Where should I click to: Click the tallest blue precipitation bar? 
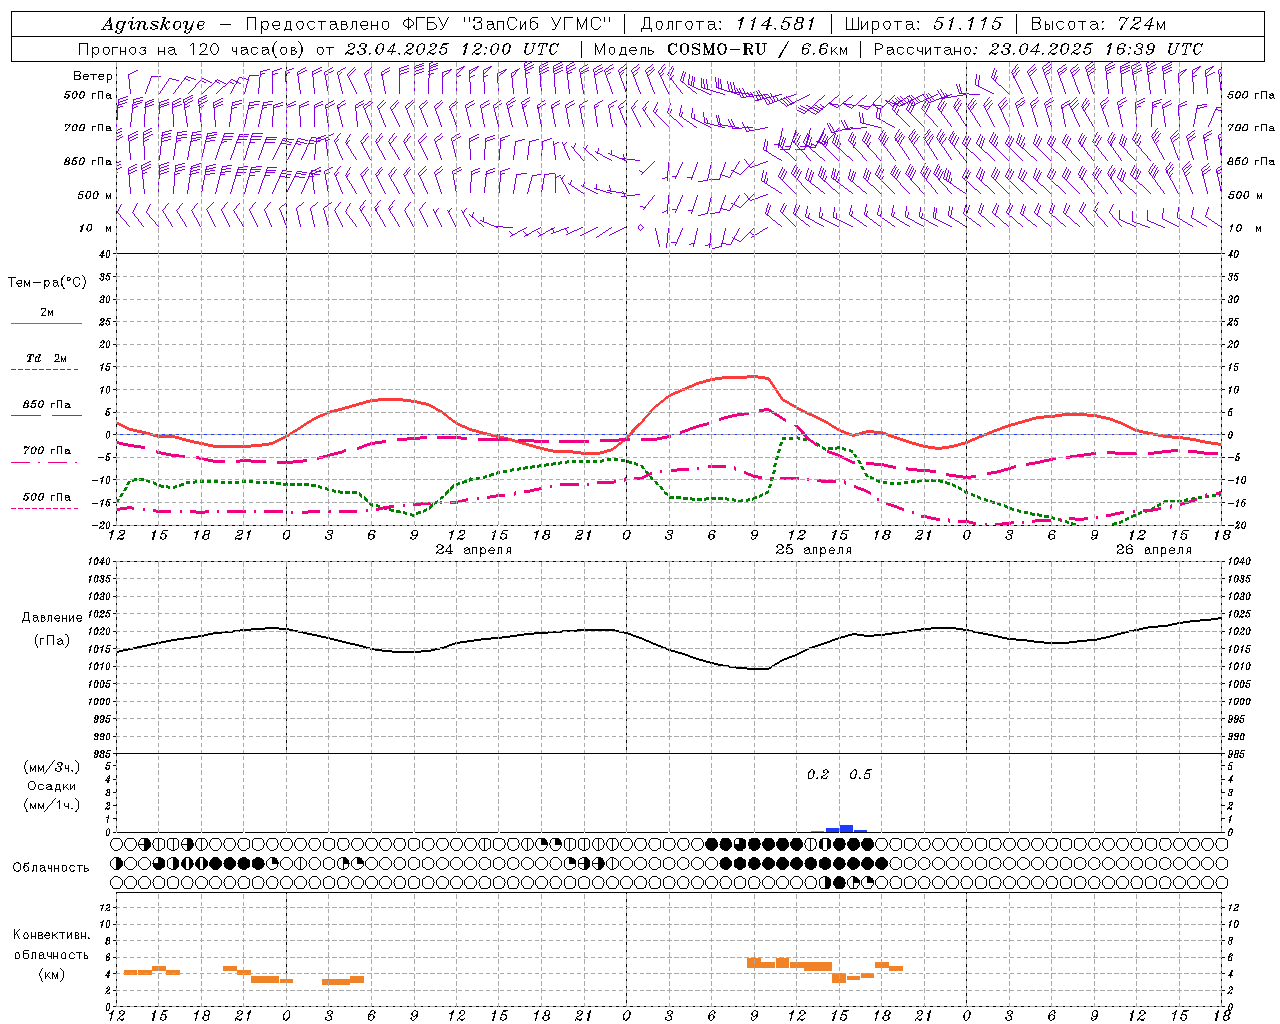[x=846, y=828]
